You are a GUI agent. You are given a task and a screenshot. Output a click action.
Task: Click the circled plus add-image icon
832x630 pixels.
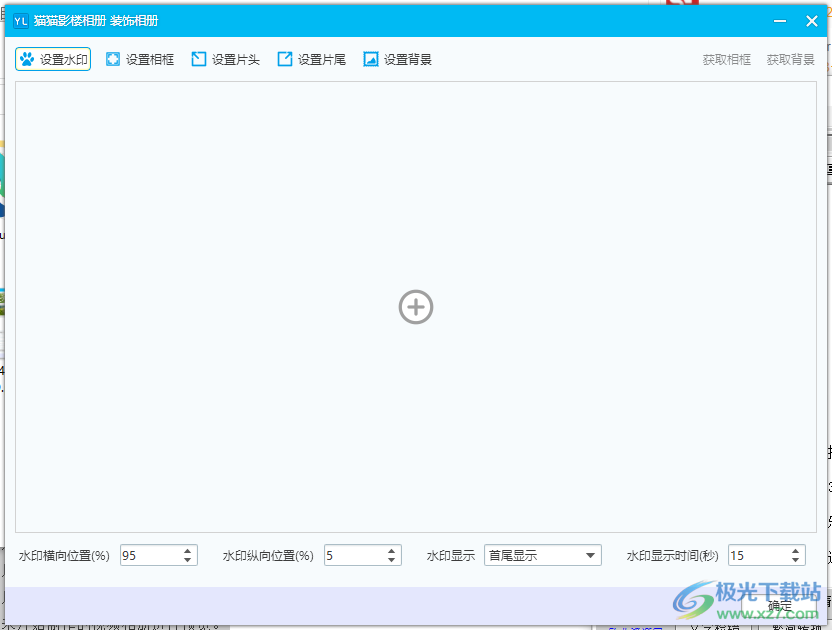tap(416, 307)
